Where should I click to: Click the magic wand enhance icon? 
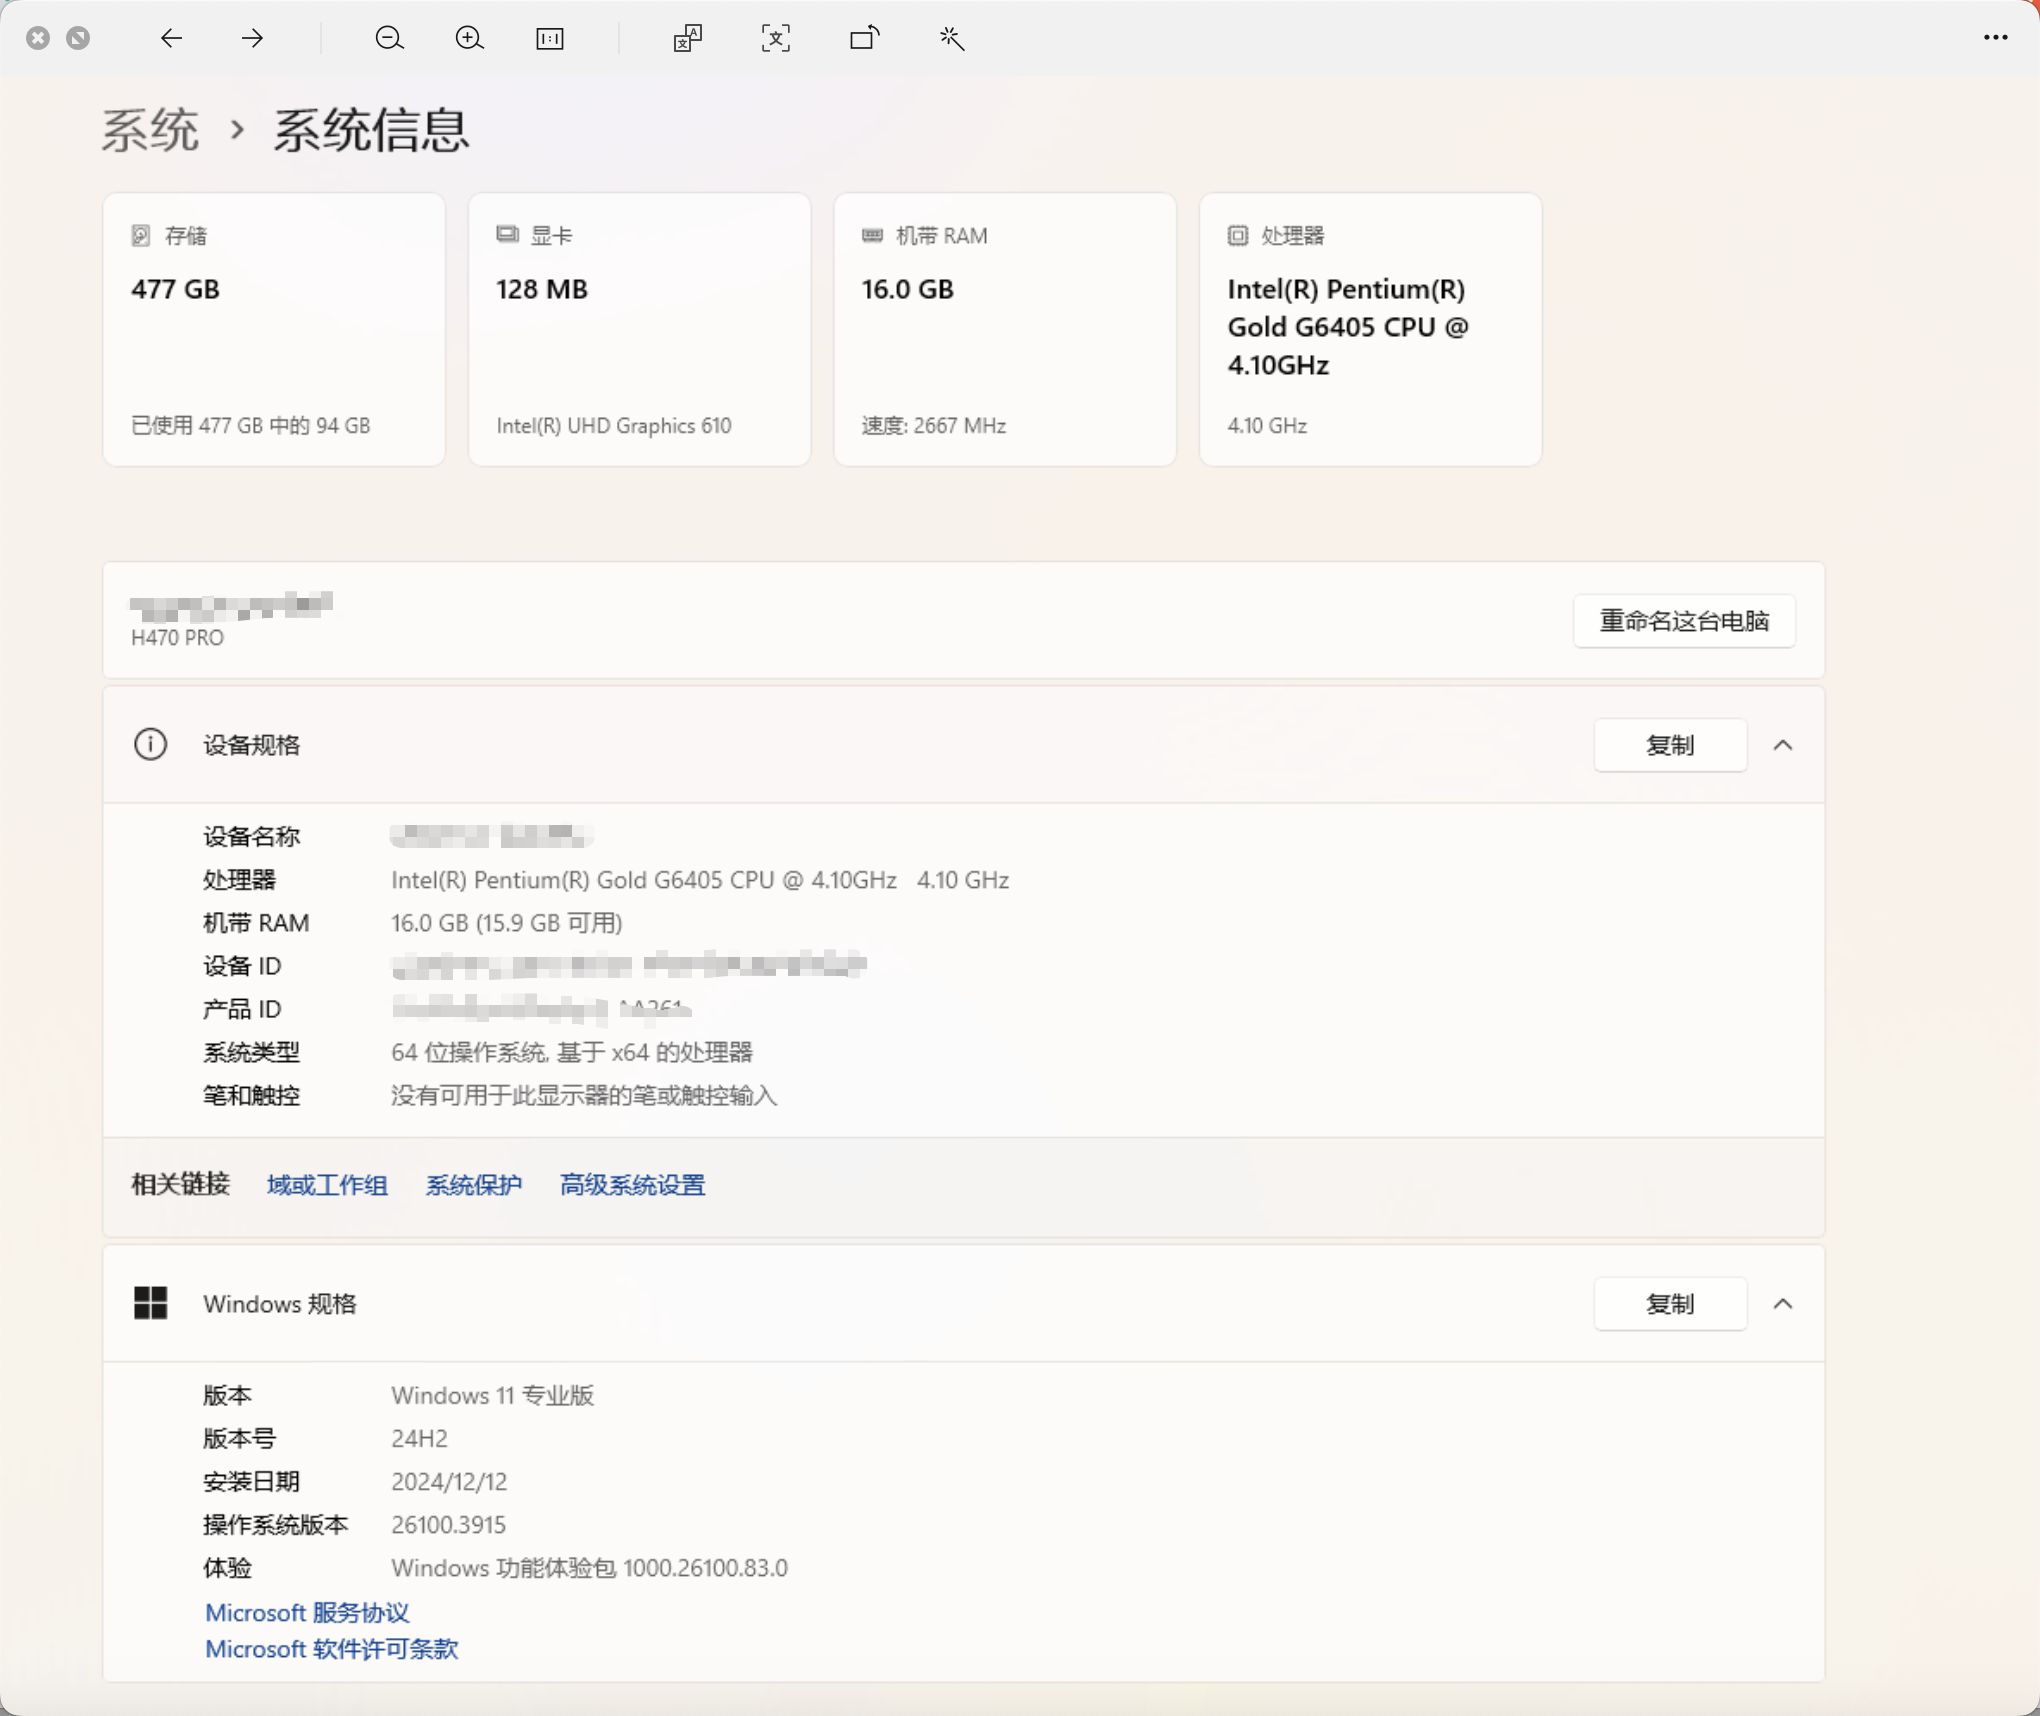point(951,38)
